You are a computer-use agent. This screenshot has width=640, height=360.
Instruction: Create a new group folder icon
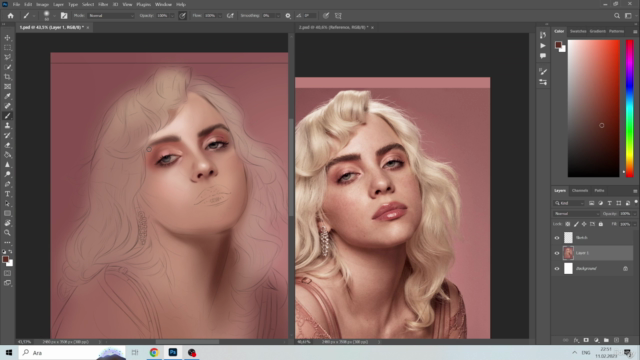pos(606,340)
